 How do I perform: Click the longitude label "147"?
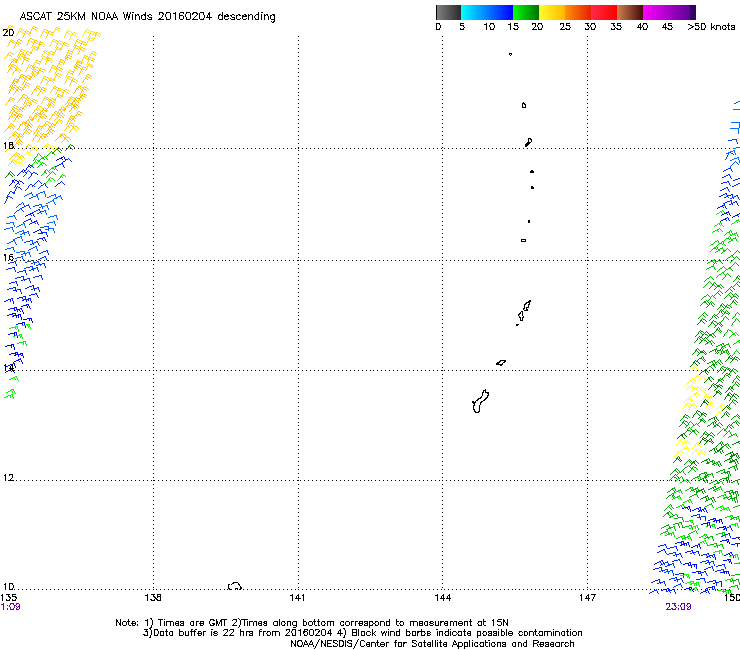point(588,598)
